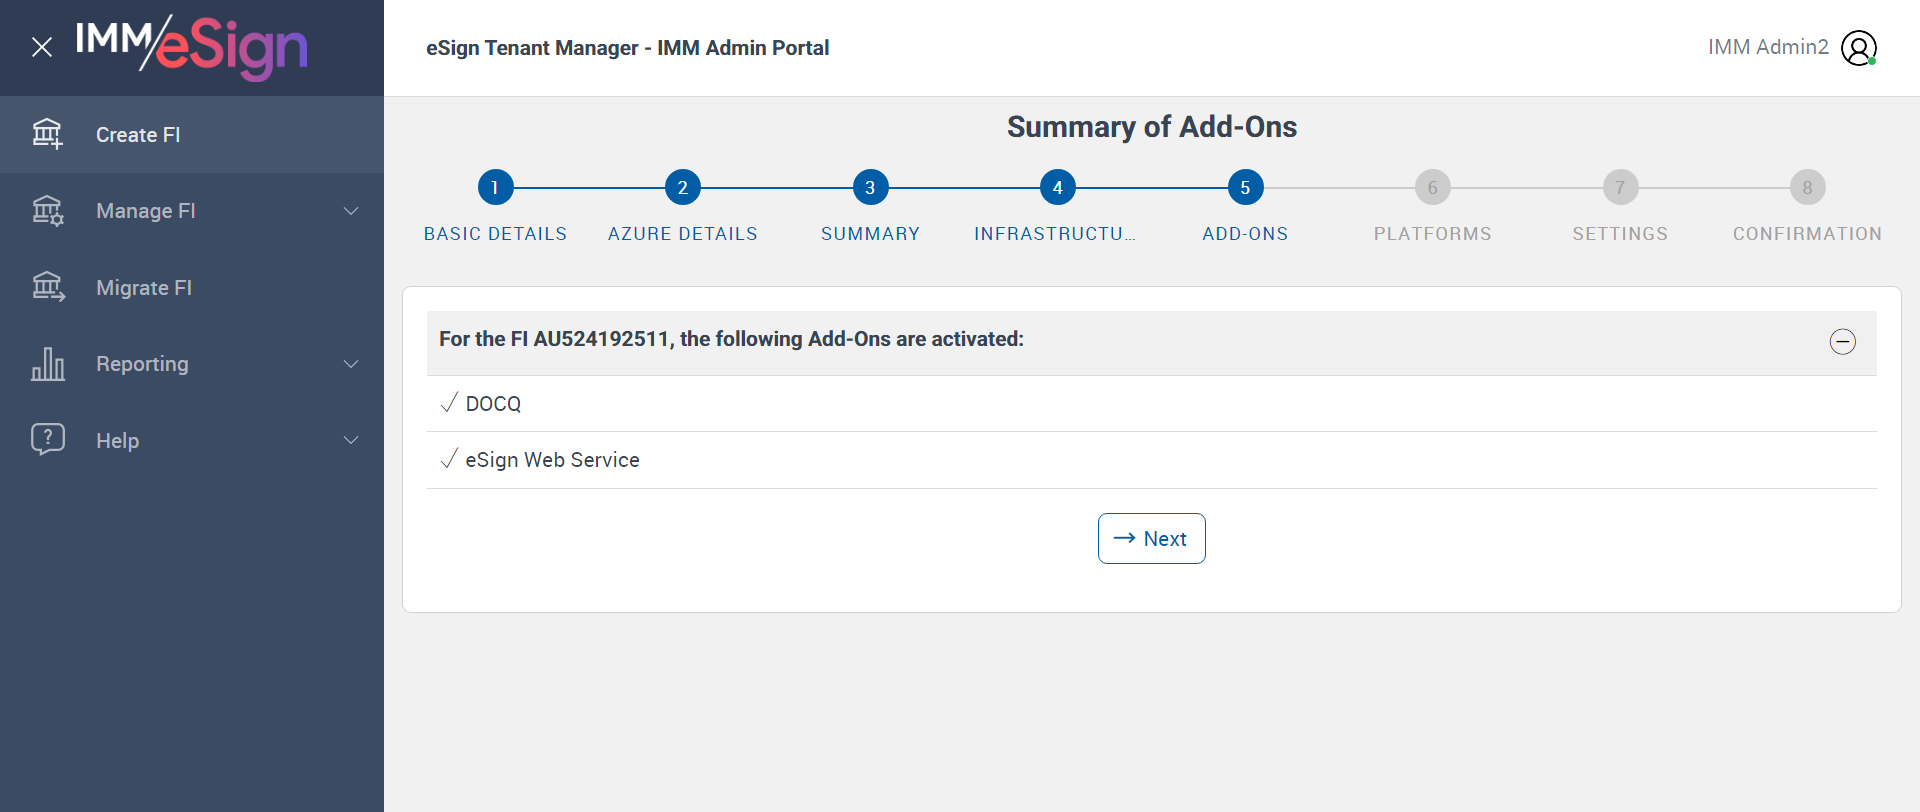Screen dimensions: 1920x812
Task: Expand the Help menu chevron
Action: [351, 440]
